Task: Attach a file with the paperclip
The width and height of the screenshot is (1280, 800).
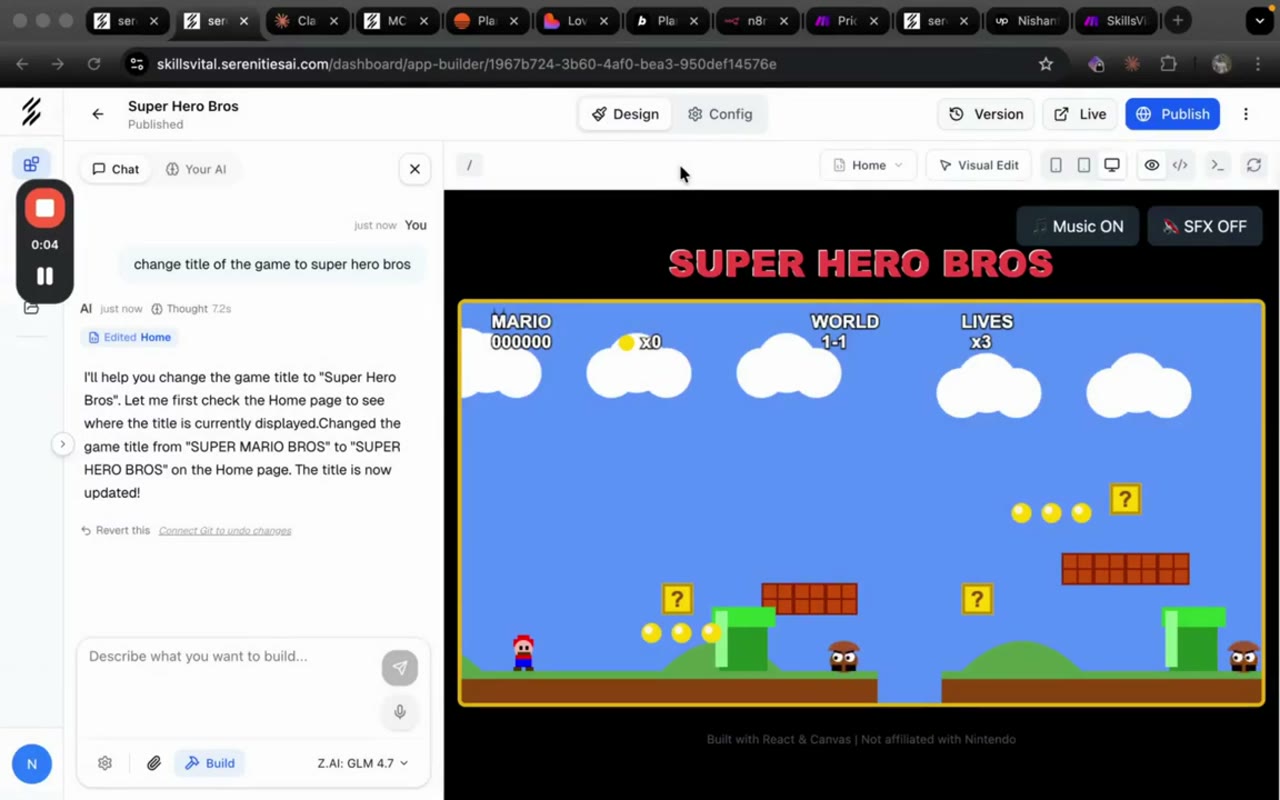Action: [154, 763]
